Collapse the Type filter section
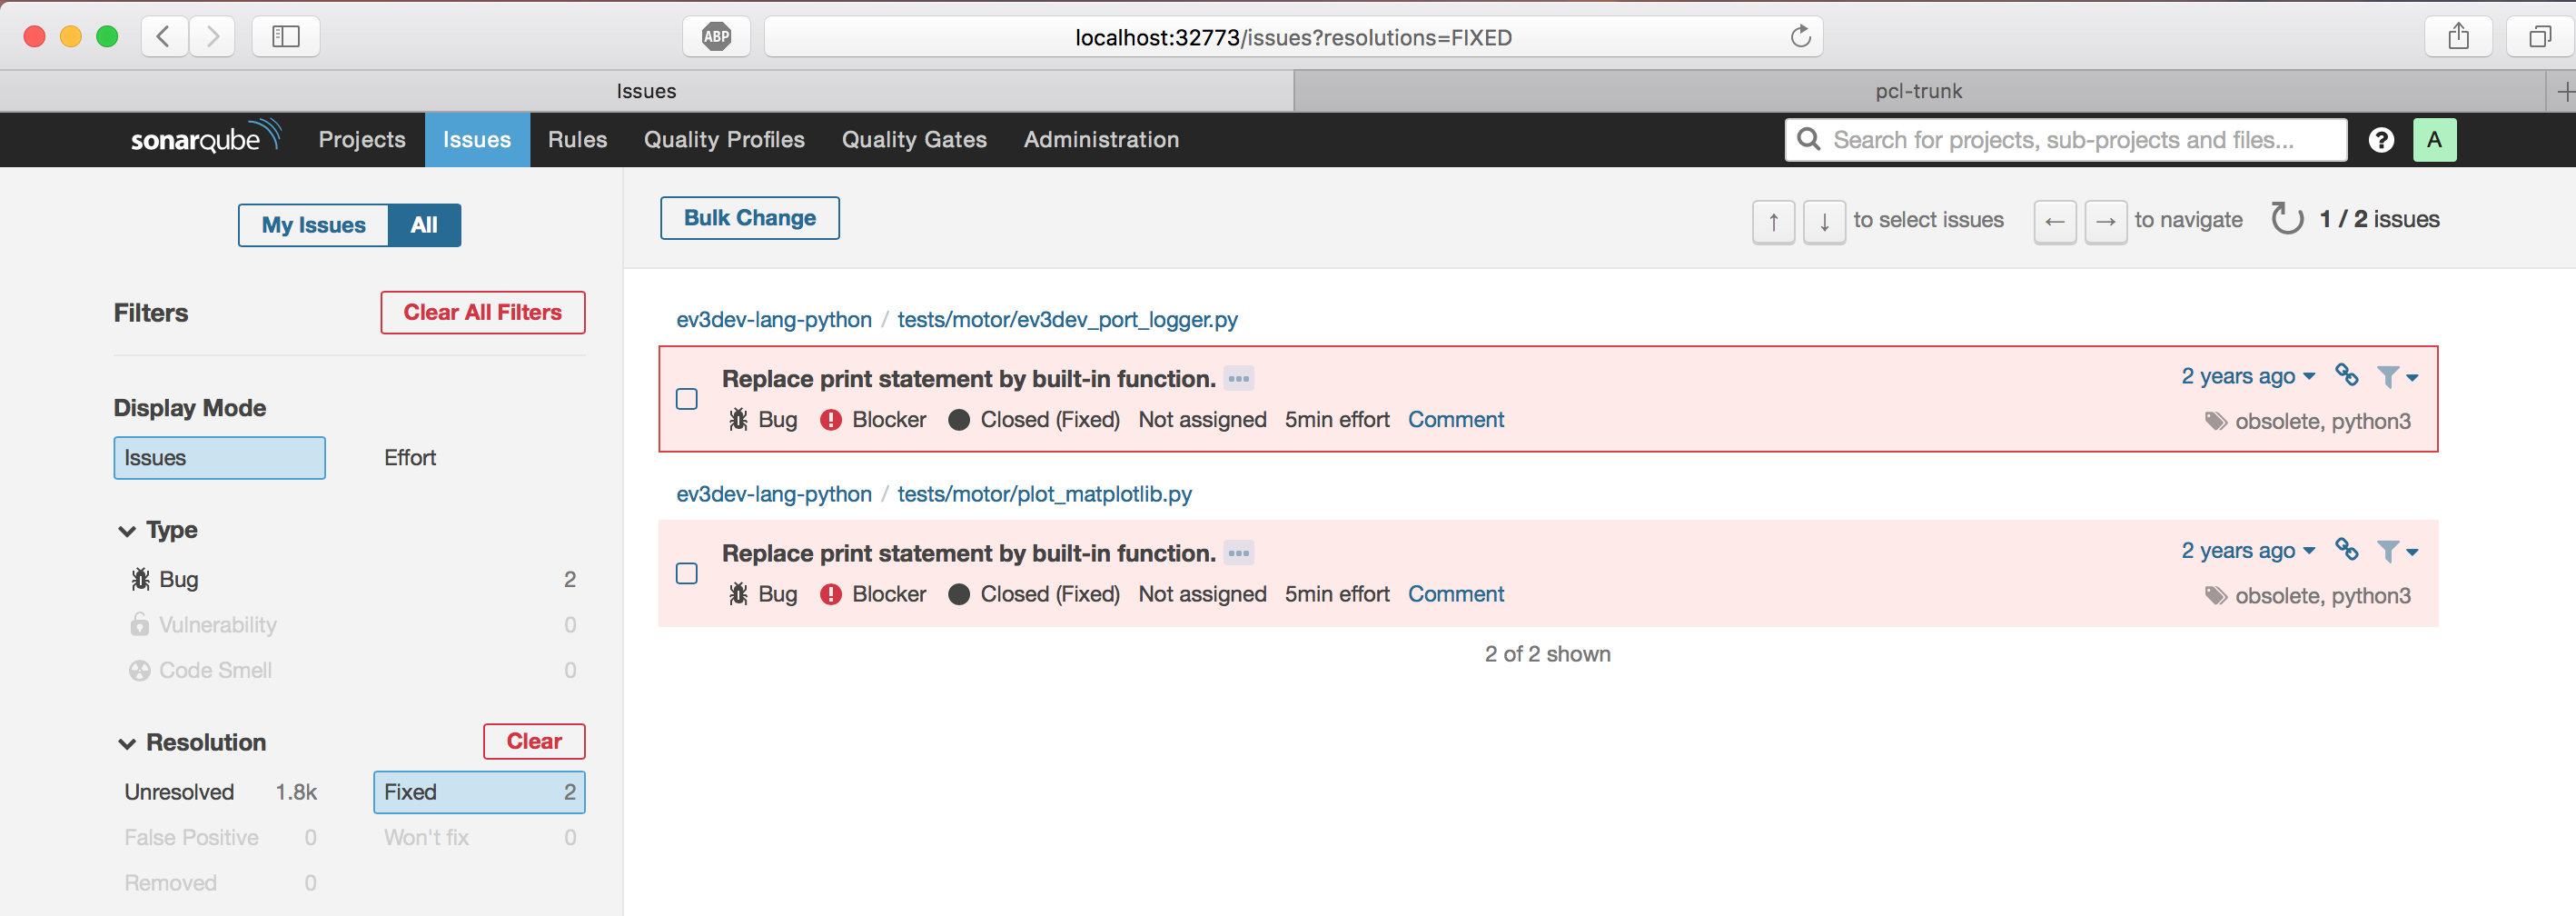 click(127, 530)
